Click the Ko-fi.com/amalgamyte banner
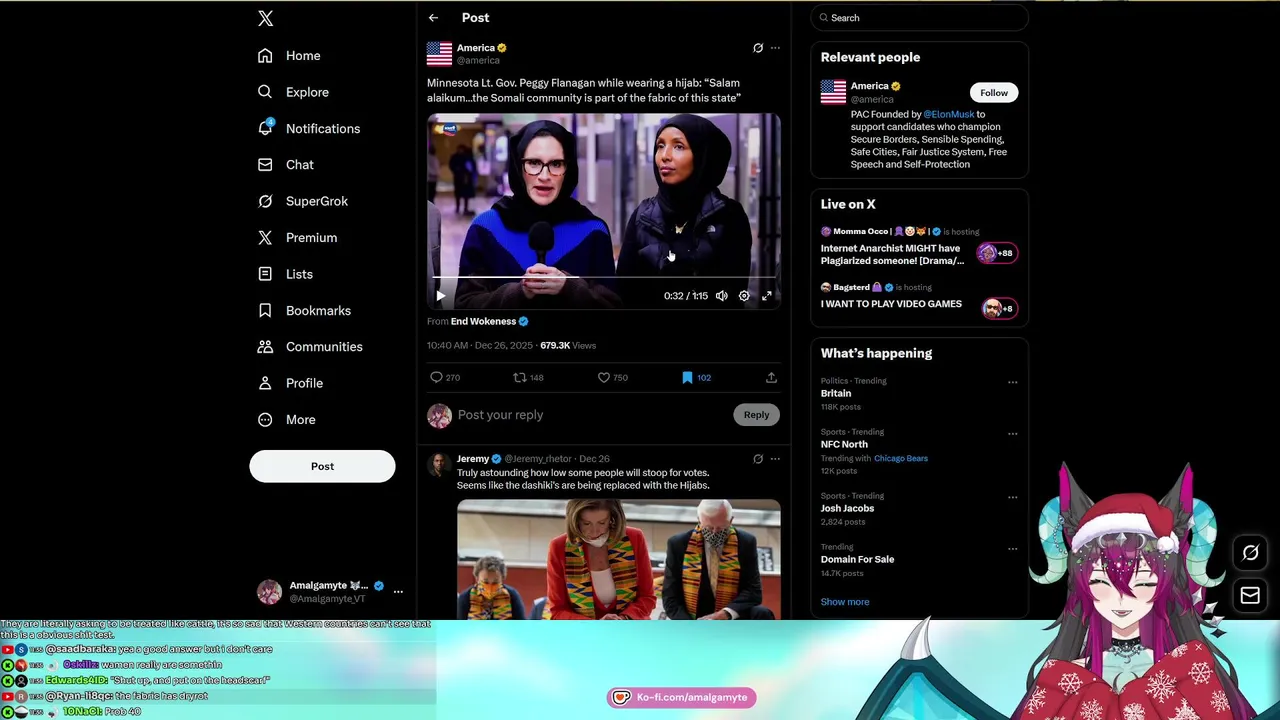 681,698
